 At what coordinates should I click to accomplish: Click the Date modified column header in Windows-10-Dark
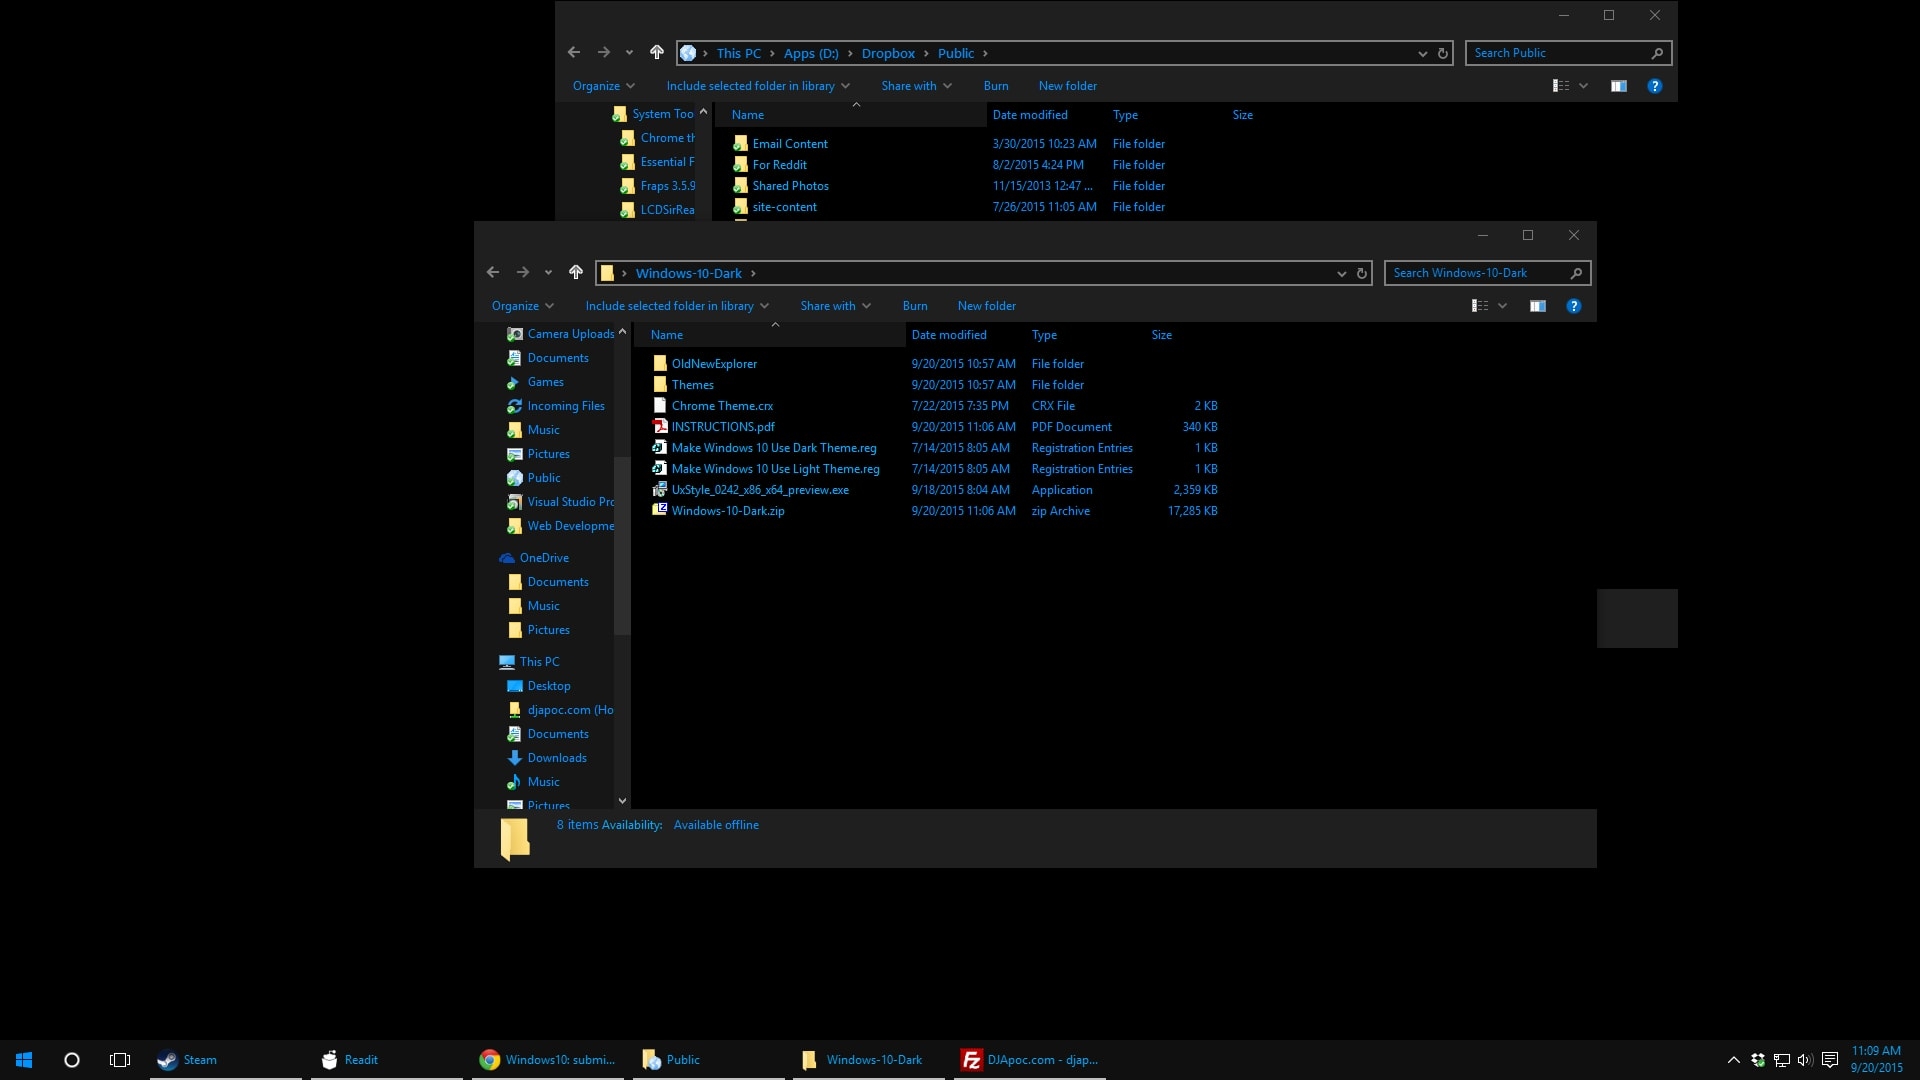click(x=949, y=335)
